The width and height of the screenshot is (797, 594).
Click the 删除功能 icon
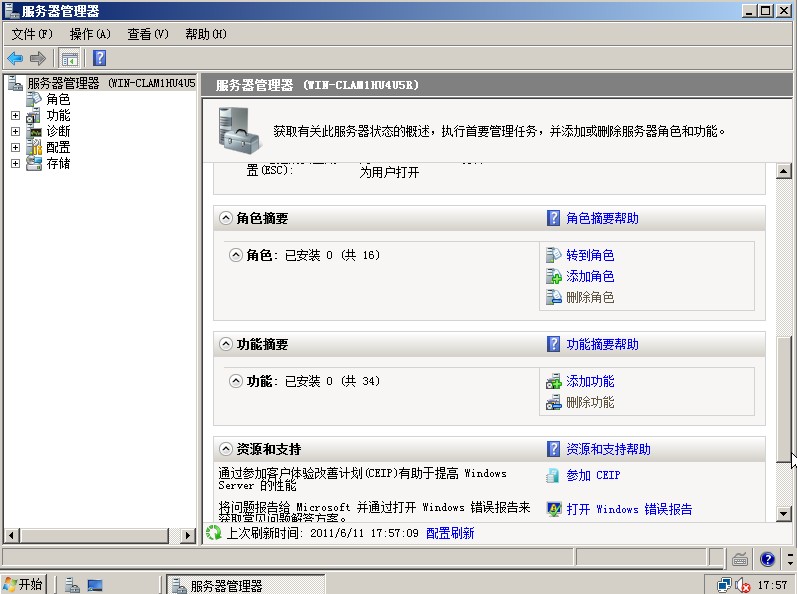point(553,402)
